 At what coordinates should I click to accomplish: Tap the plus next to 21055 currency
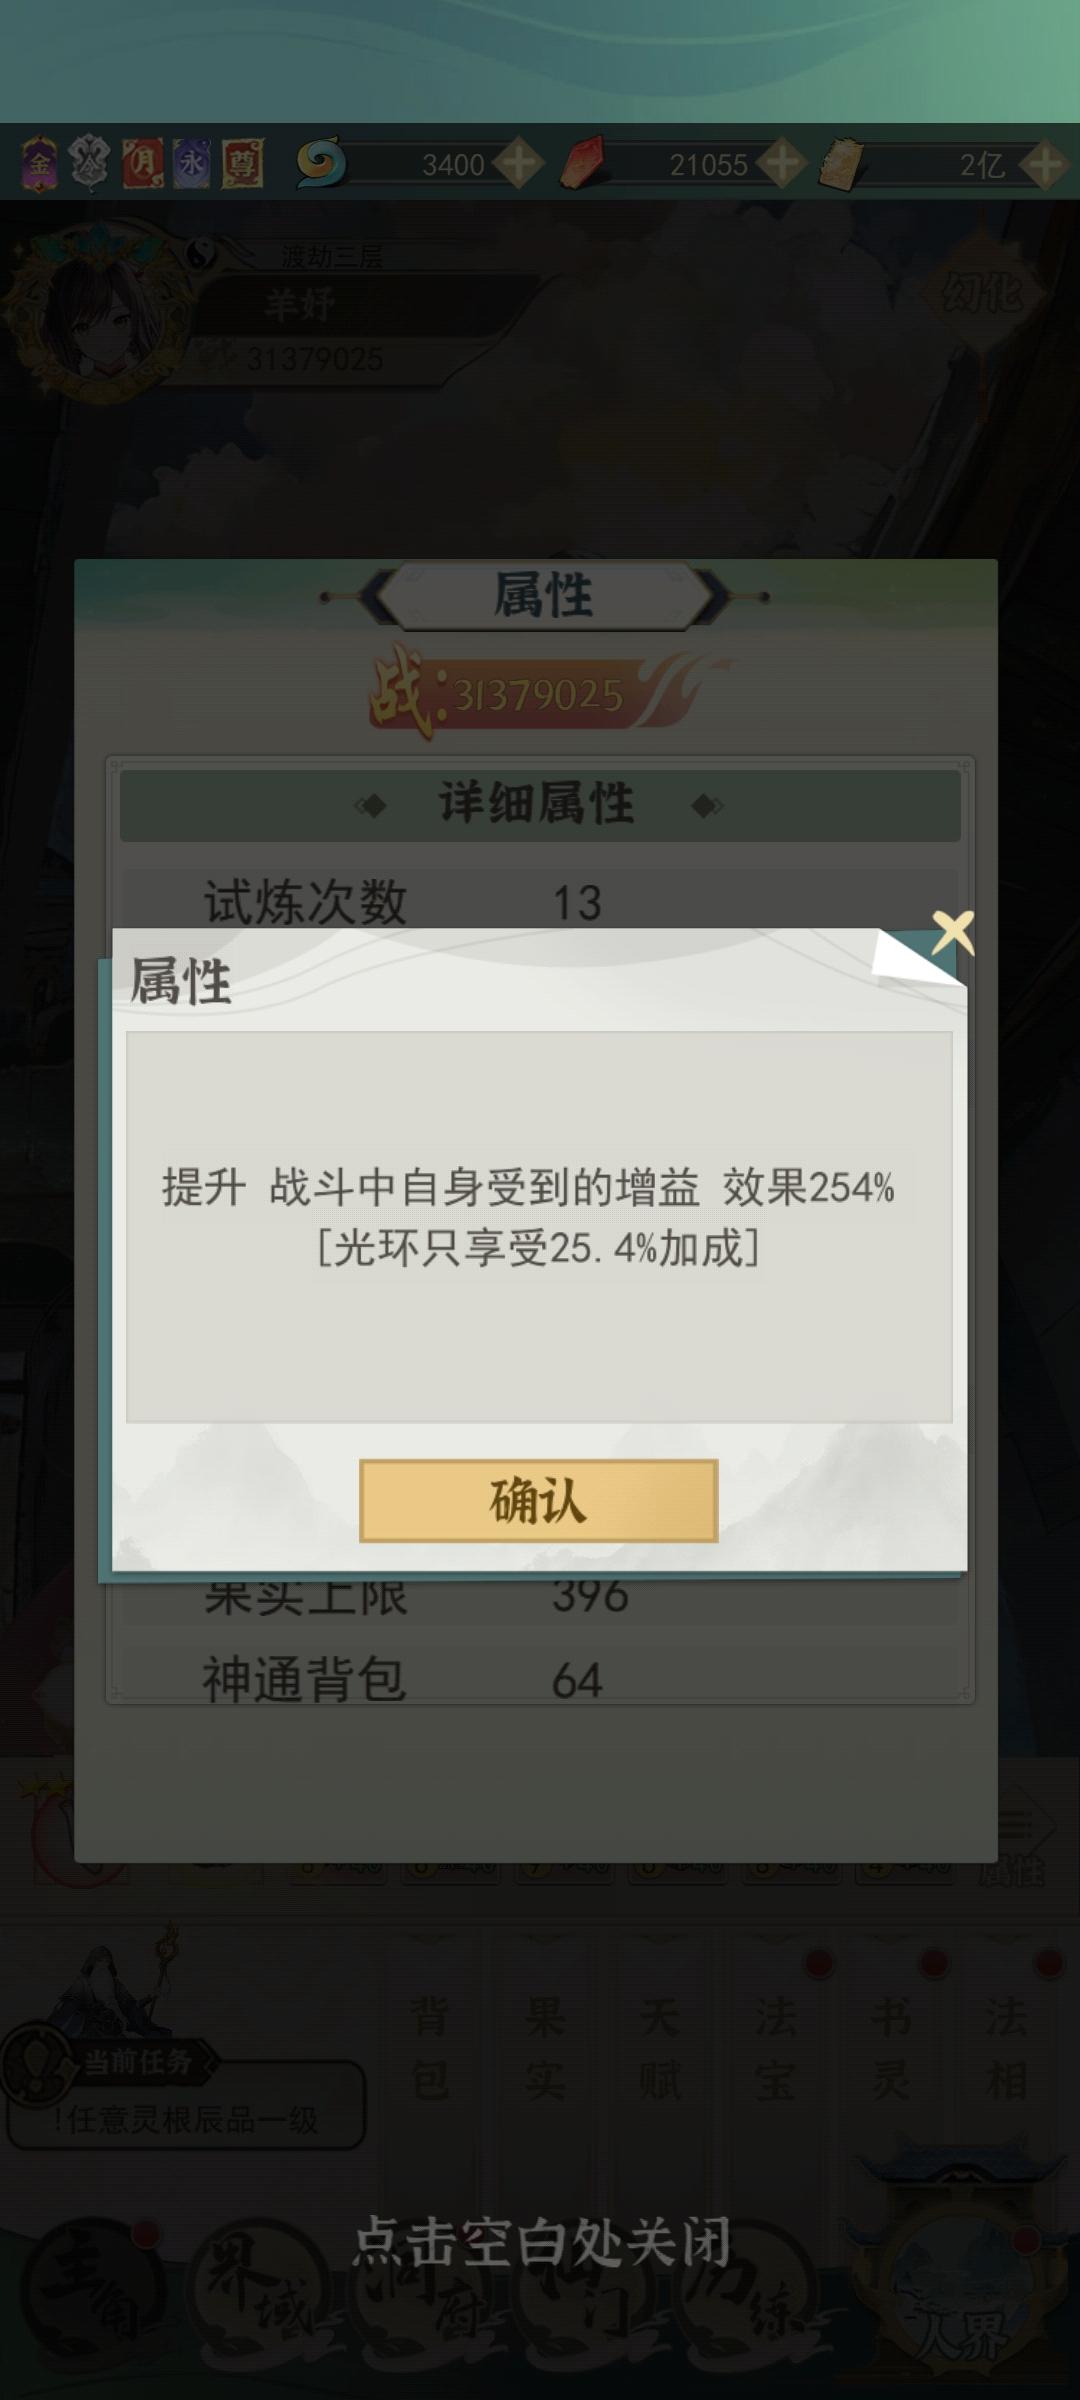781,164
